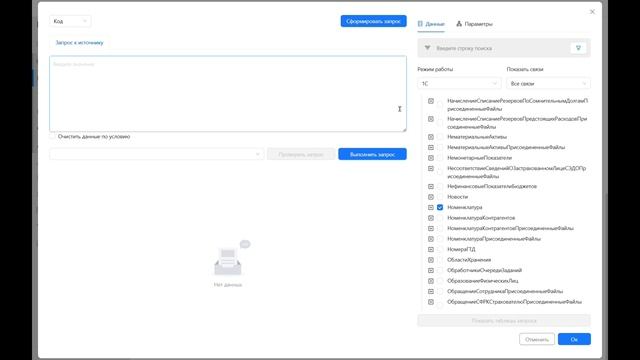
Task: Expand НачислениеСписаниеРезервовПредстоящихРасходов node
Action: pos(431,119)
